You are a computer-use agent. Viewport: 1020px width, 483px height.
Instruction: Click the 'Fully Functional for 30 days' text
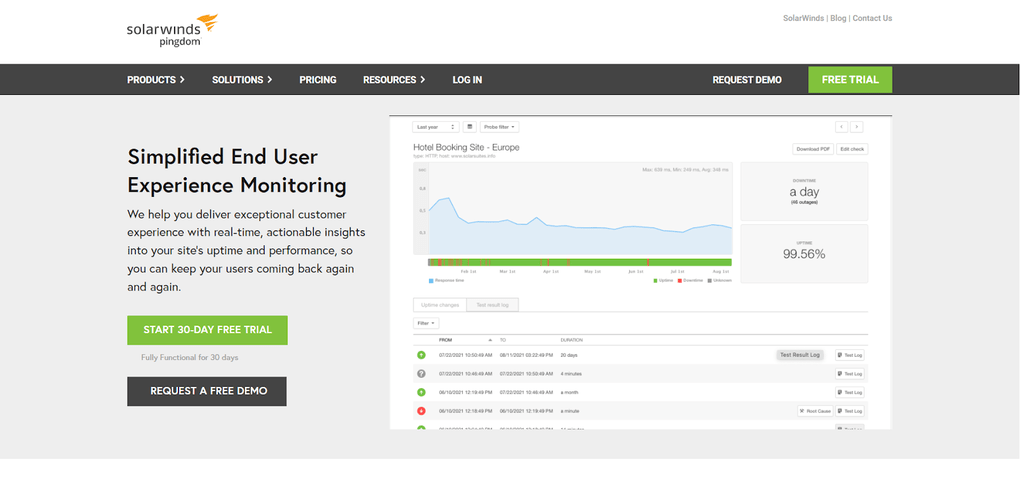coord(190,357)
